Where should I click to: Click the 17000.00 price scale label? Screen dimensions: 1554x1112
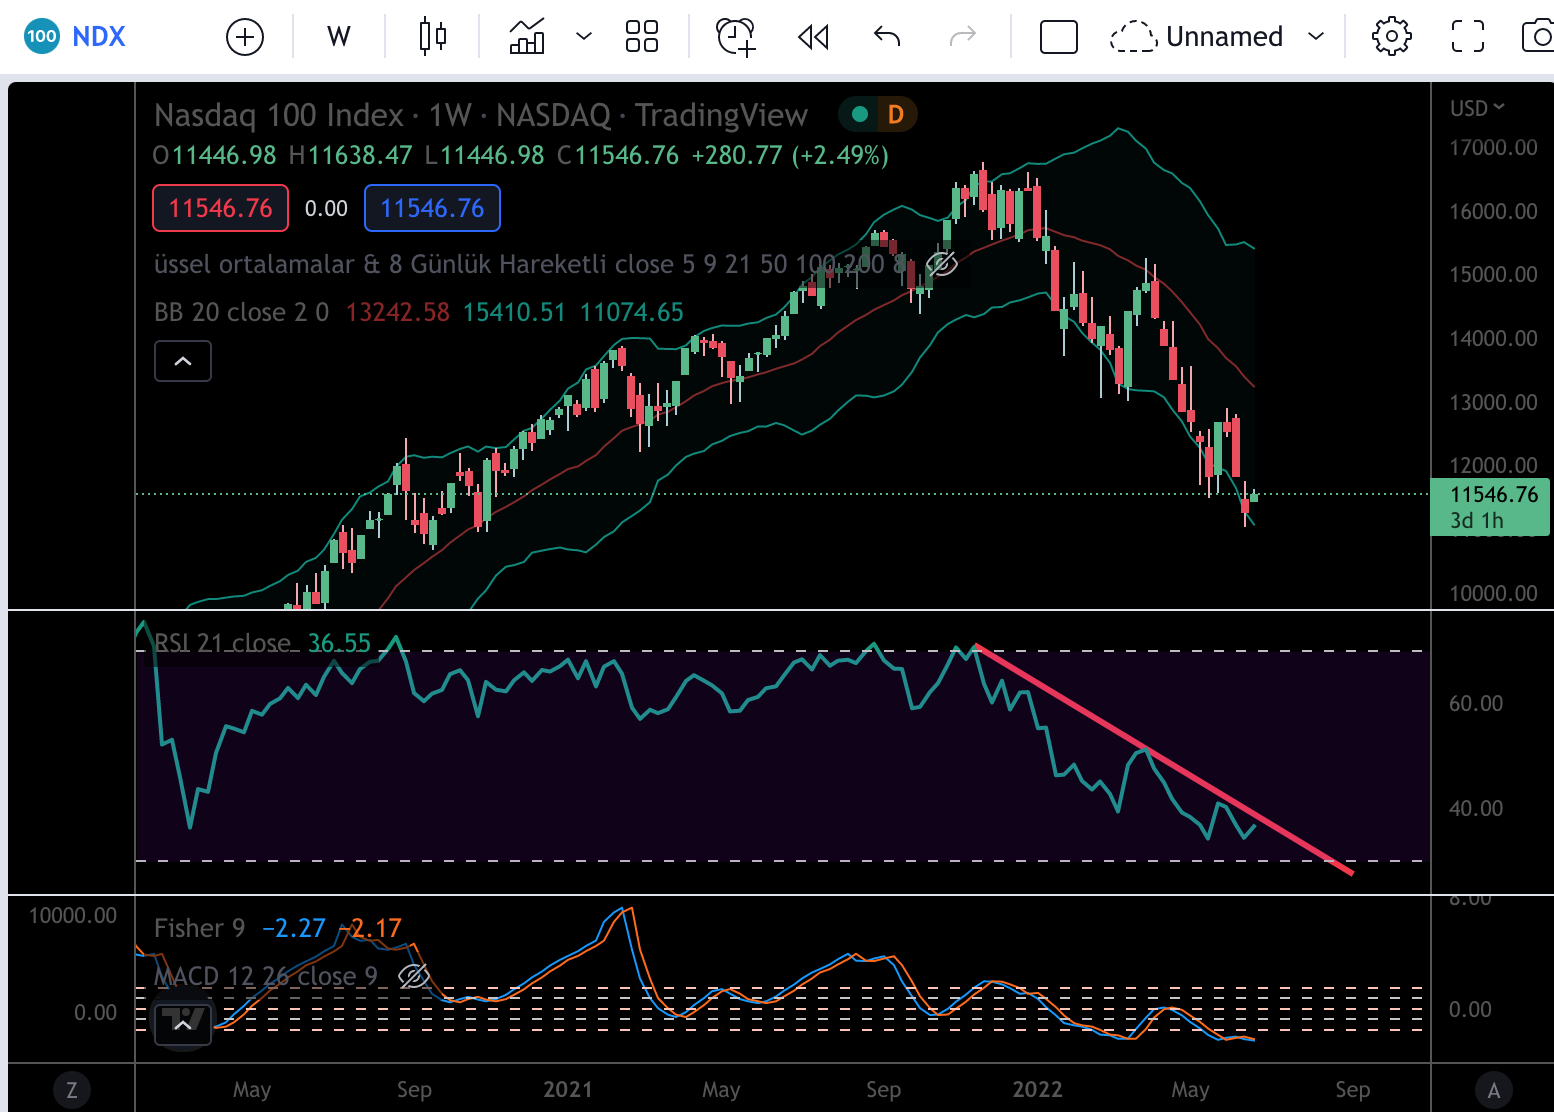(x=1493, y=147)
